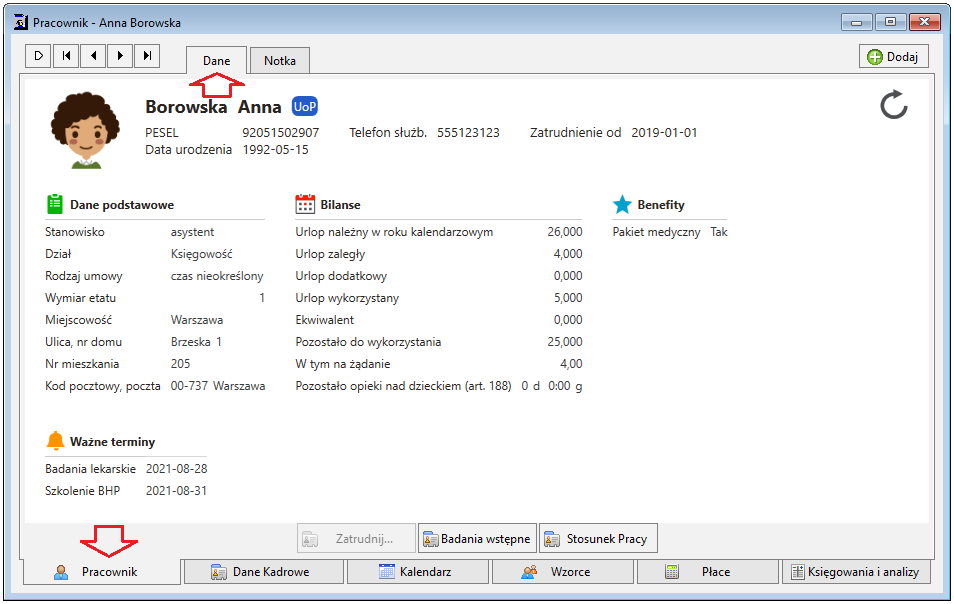Click the Pozostało opieki nad dzieckiem label
The width and height of the screenshot is (954, 604).
pos(403,386)
